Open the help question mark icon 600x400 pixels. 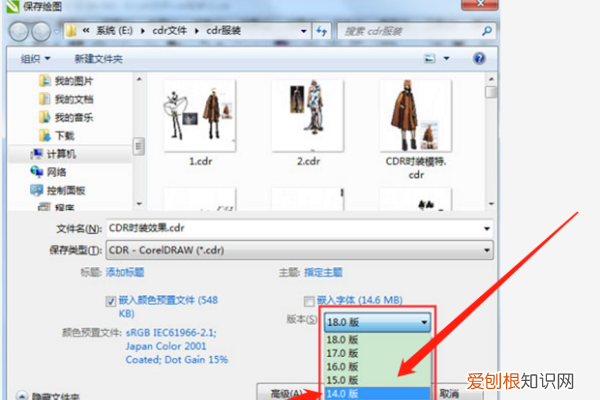pos(479,59)
